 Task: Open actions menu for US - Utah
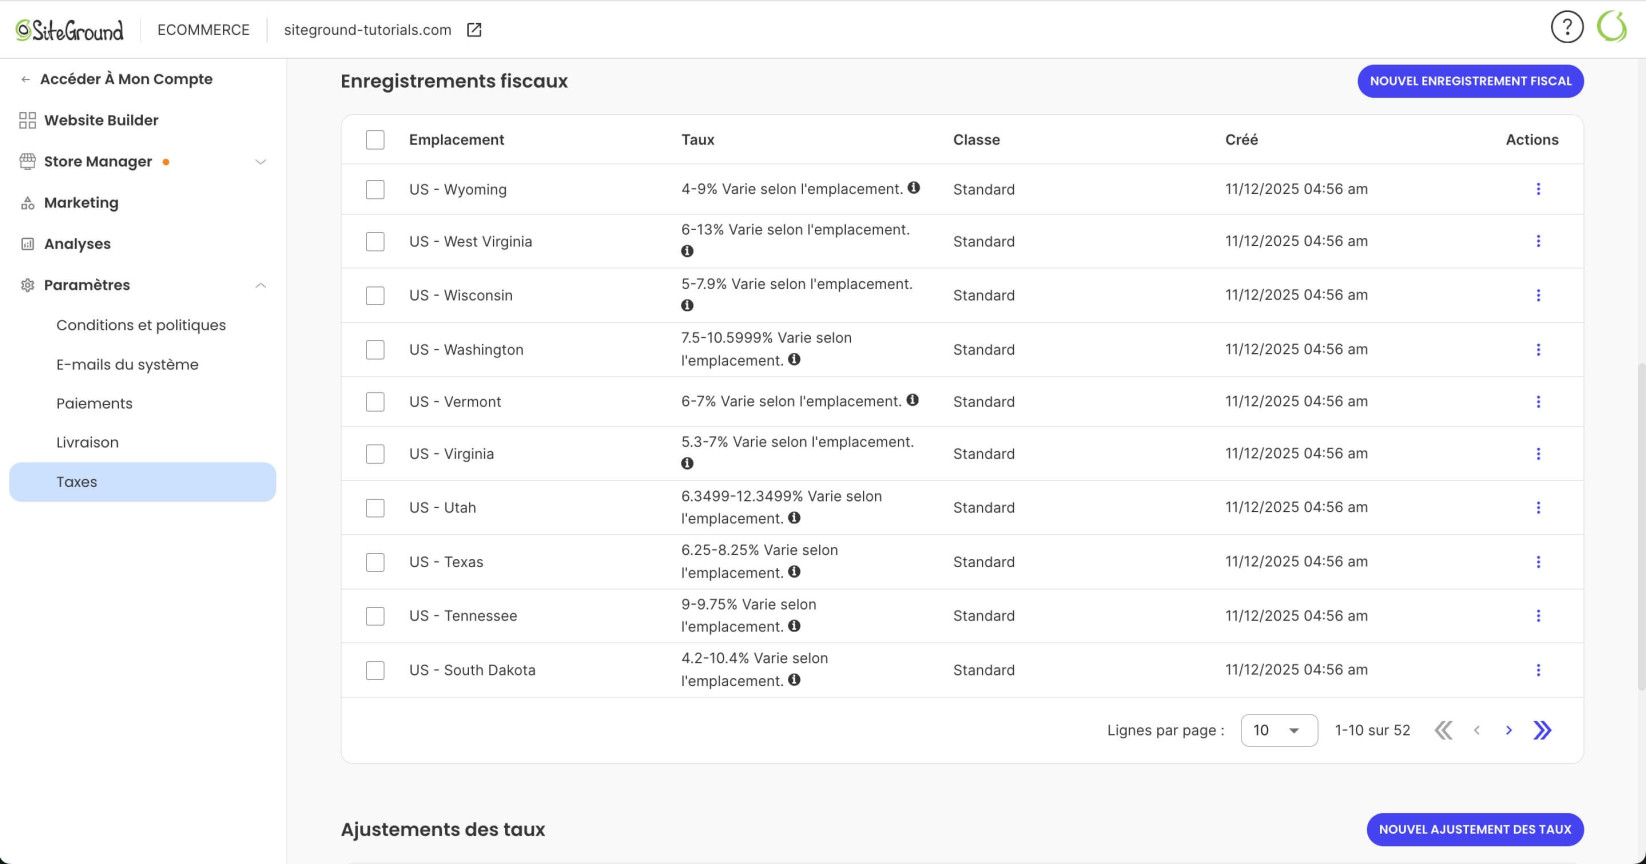click(1538, 507)
